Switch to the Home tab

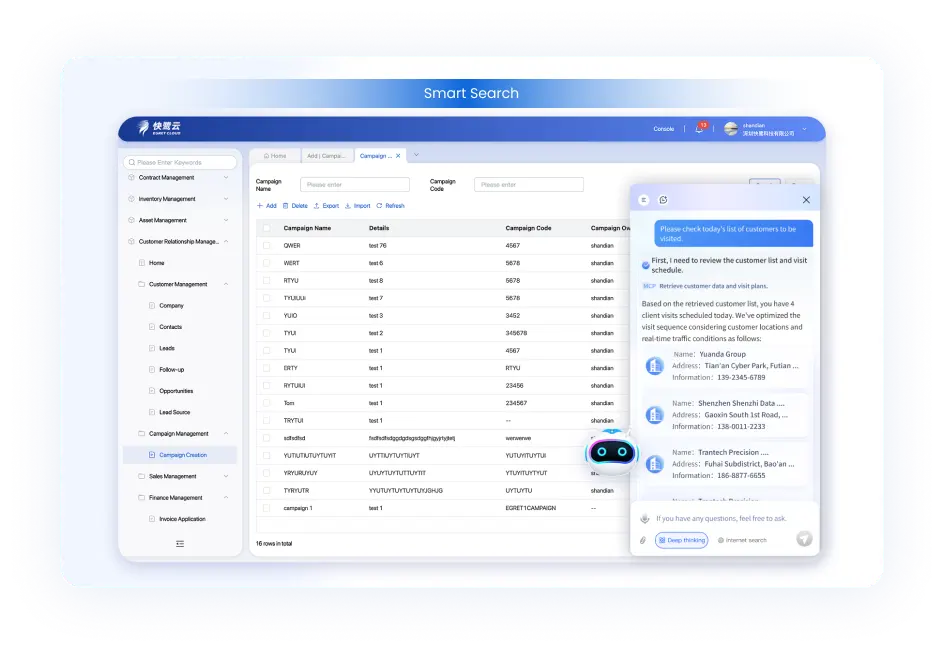[273, 156]
